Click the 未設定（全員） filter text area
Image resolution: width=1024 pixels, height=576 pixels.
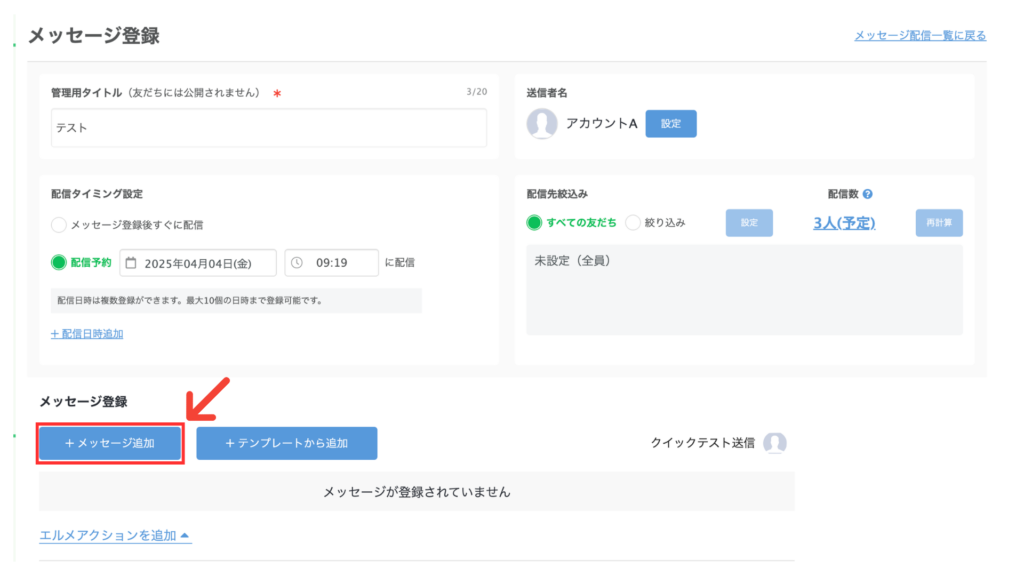(x=744, y=290)
